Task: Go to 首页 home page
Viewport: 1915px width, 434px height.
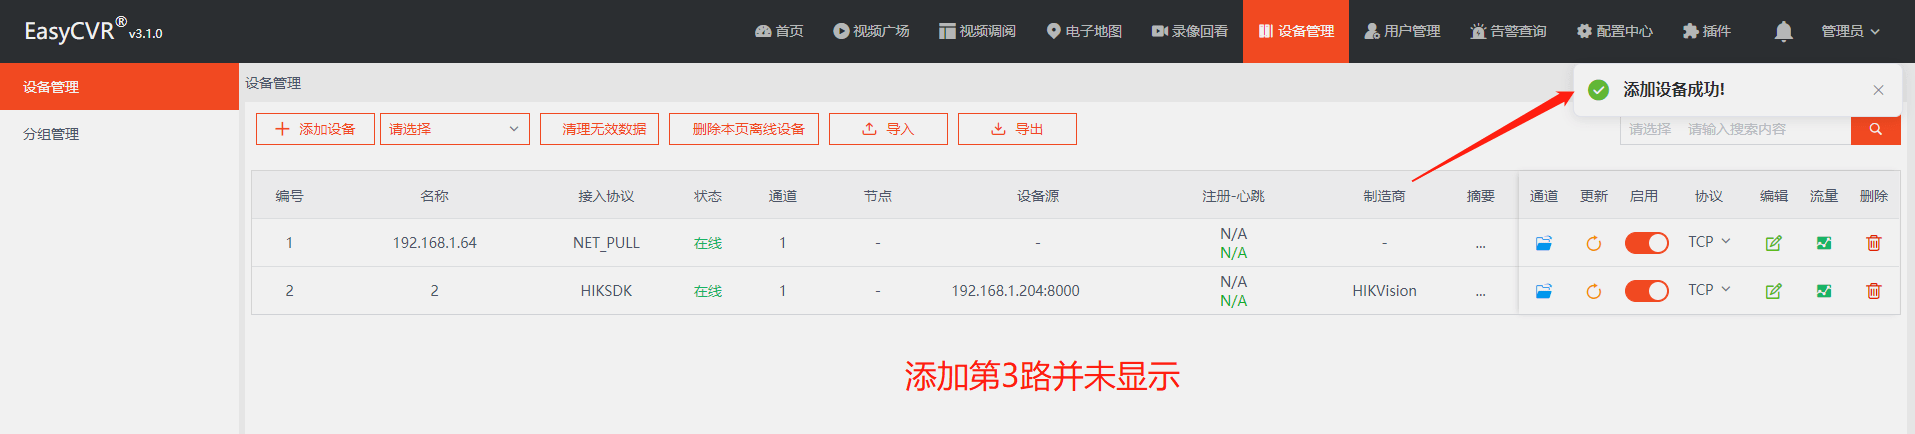Action: tap(779, 31)
